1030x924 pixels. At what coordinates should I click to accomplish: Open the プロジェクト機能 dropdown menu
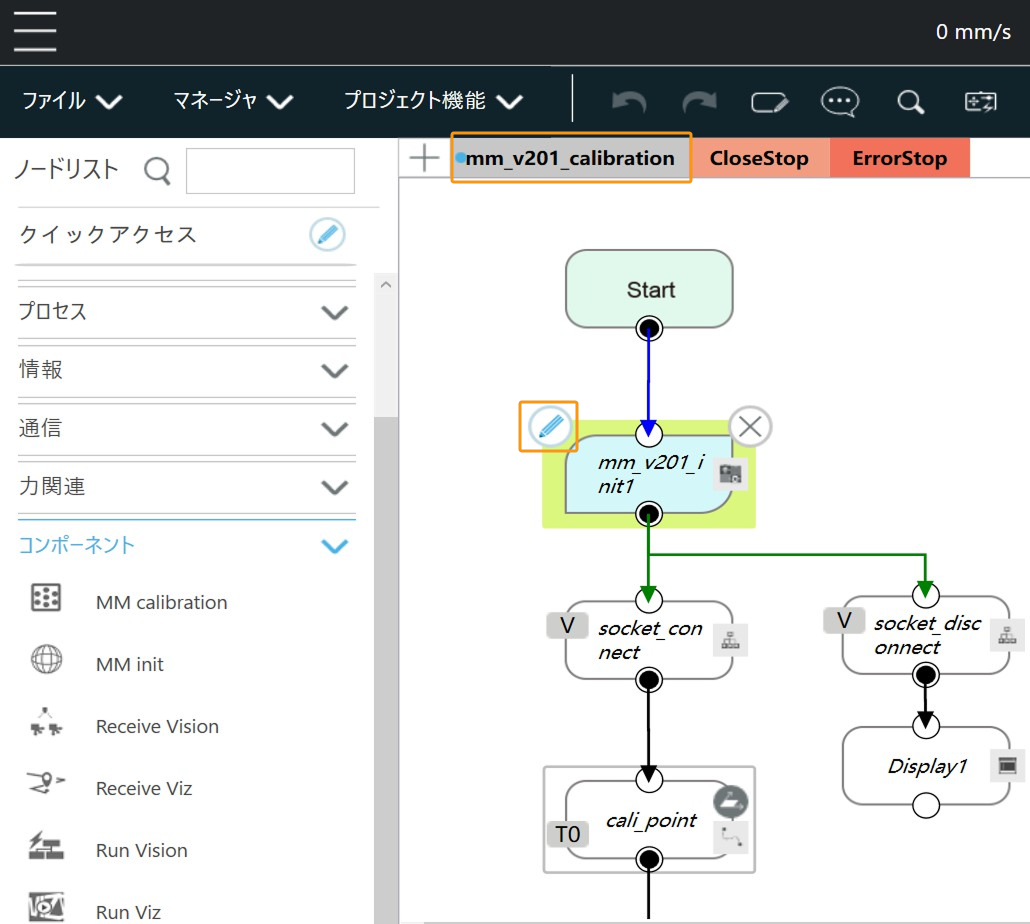(x=433, y=101)
